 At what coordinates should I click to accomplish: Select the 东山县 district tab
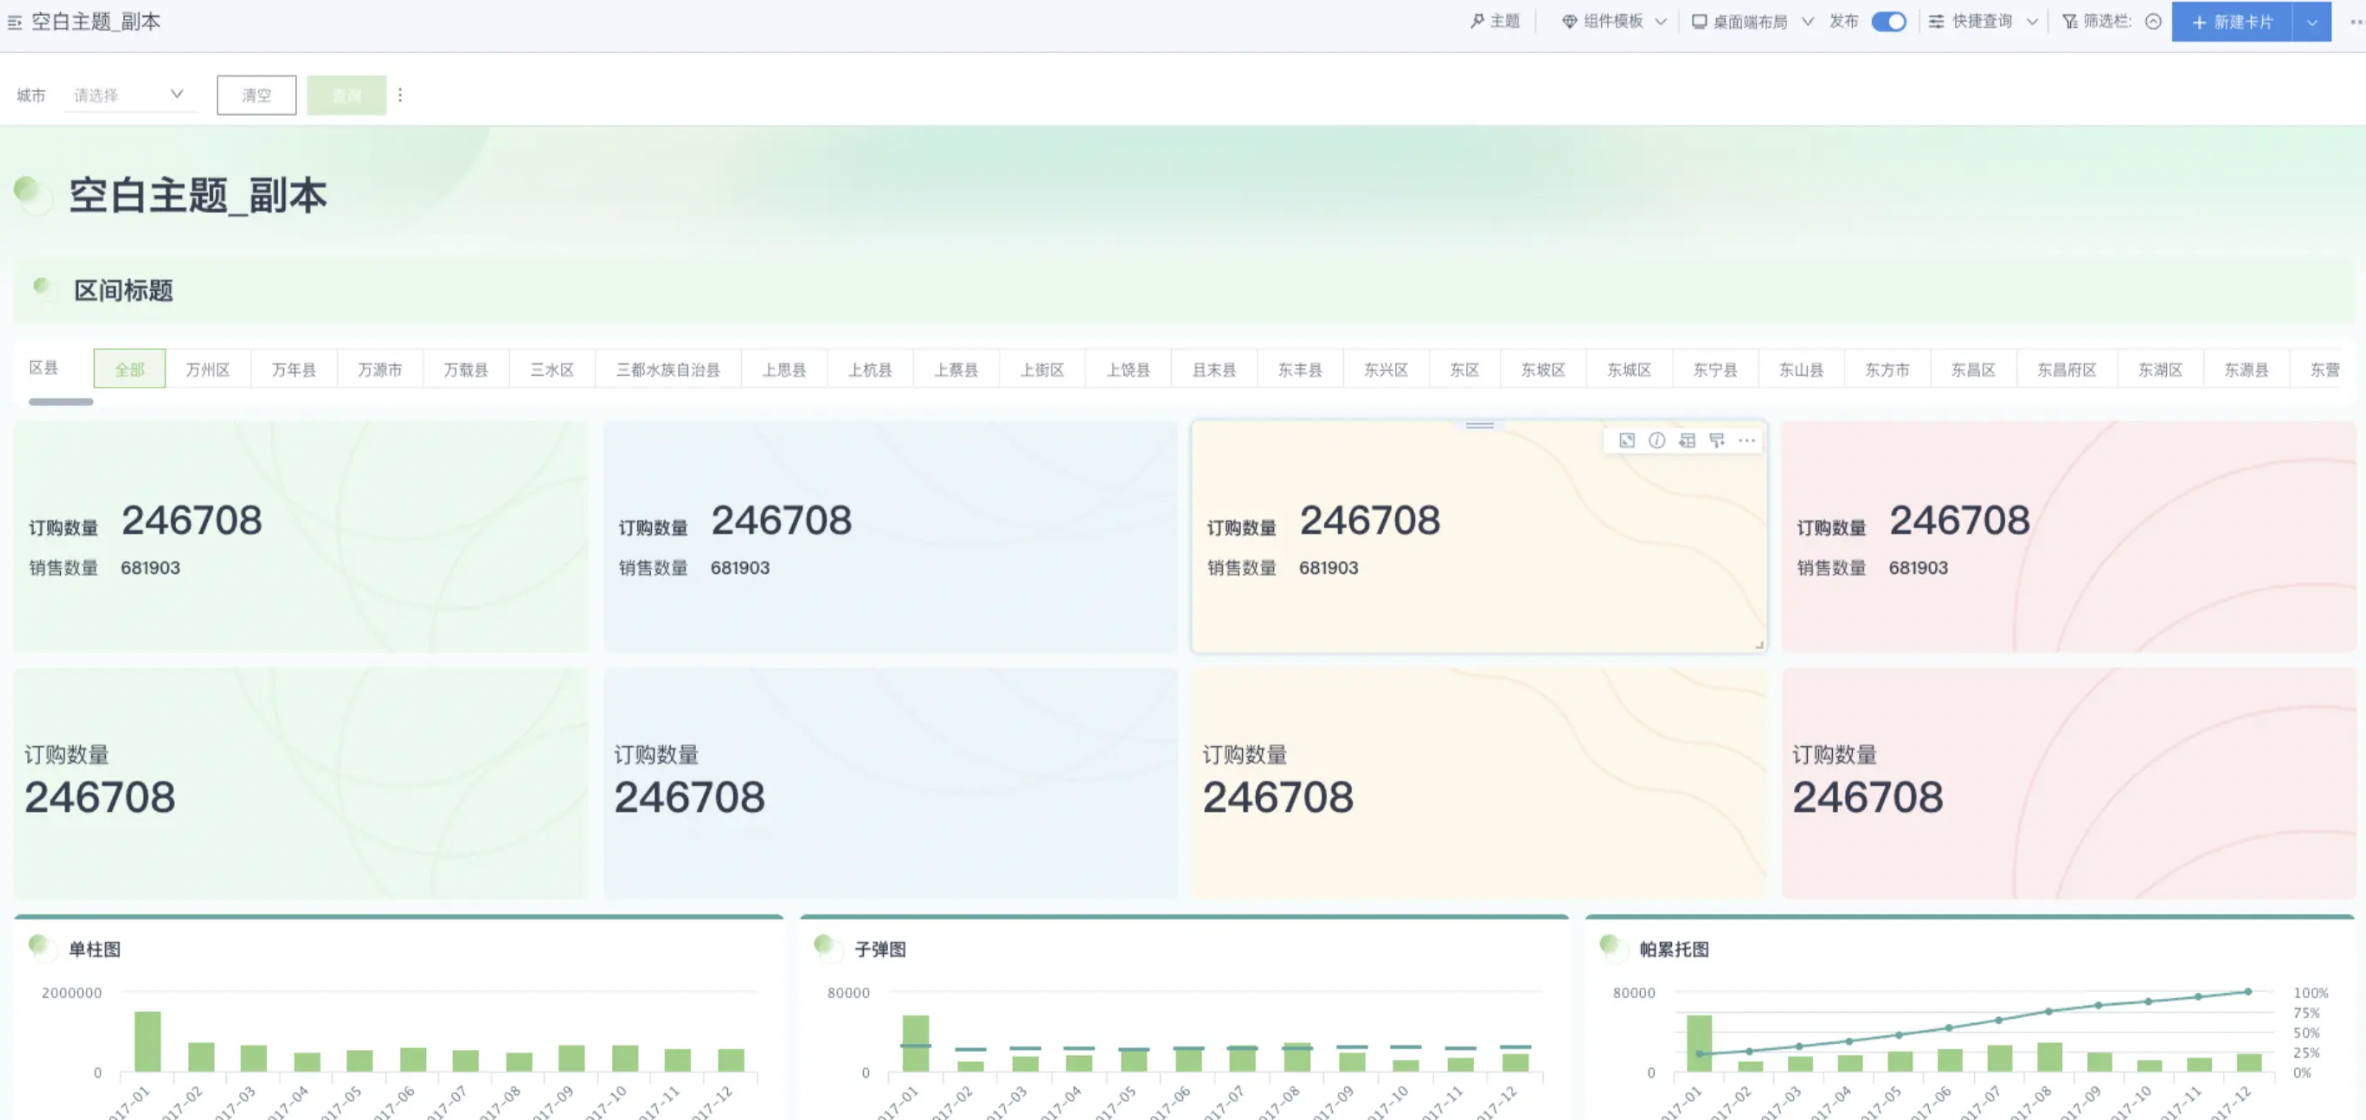point(1801,369)
